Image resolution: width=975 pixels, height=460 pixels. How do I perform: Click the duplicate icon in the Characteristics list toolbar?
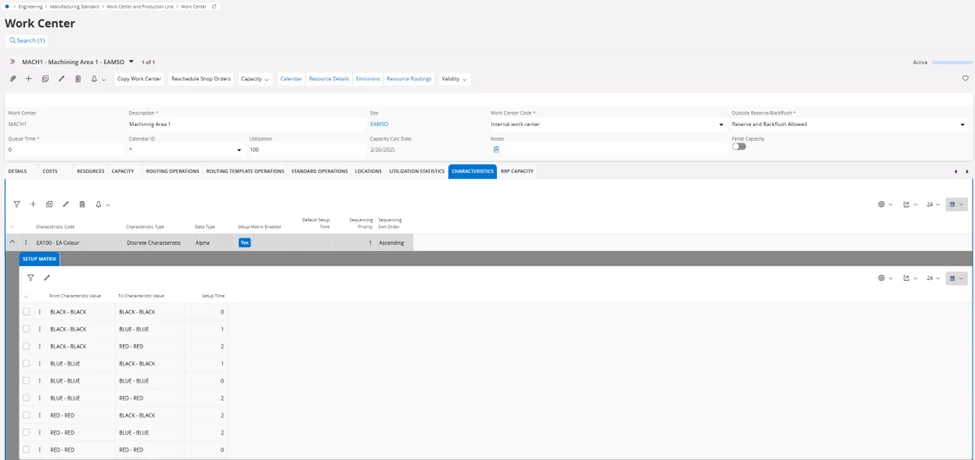pyautogui.click(x=49, y=204)
